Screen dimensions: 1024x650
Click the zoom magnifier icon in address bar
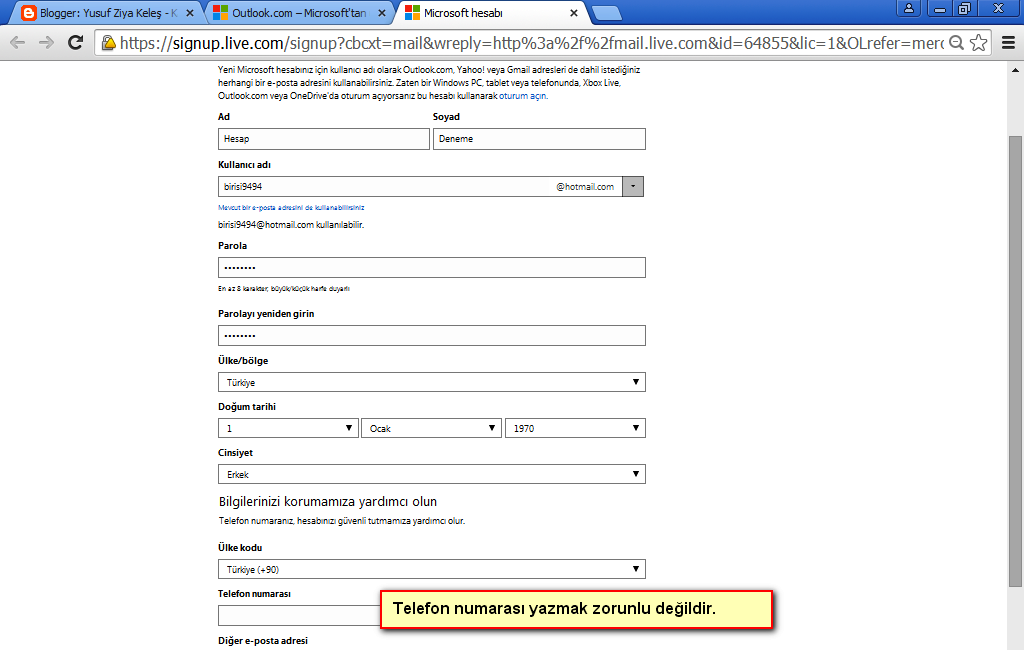click(956, 43)
